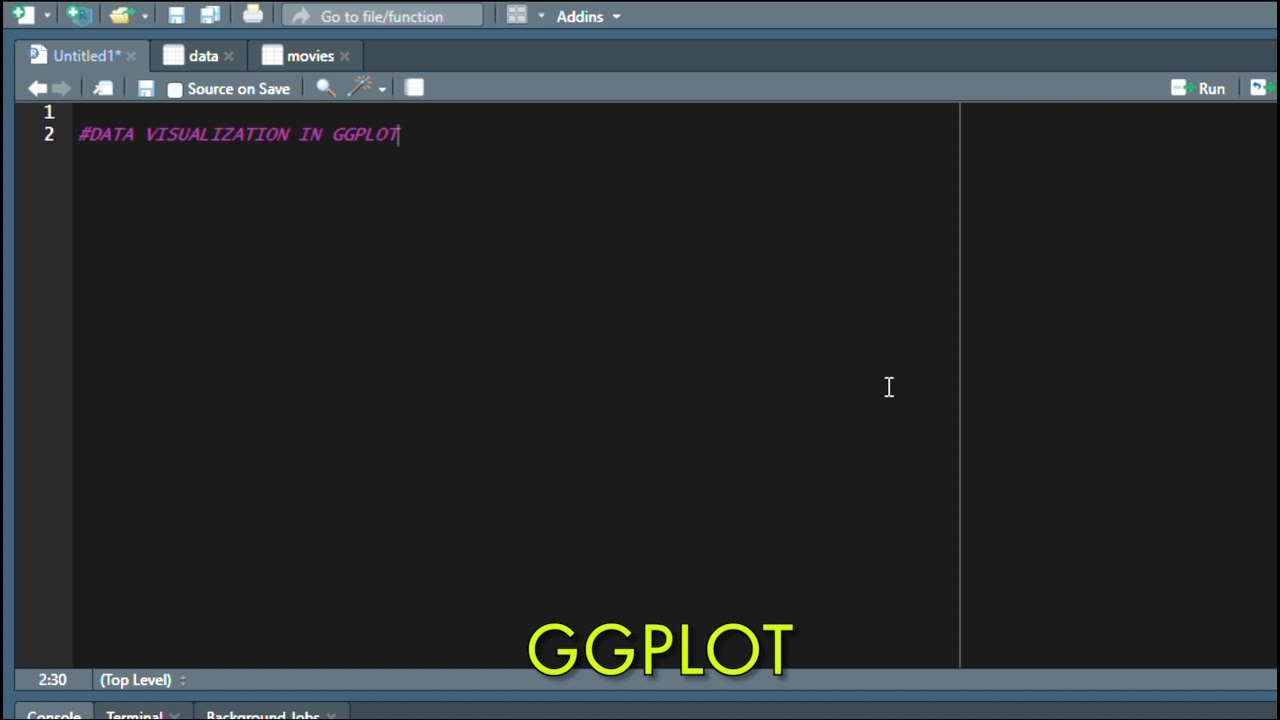Run the current line with Run
Image resolution: width=1280 pixels, height=720 pixels.
(1198, 88)
